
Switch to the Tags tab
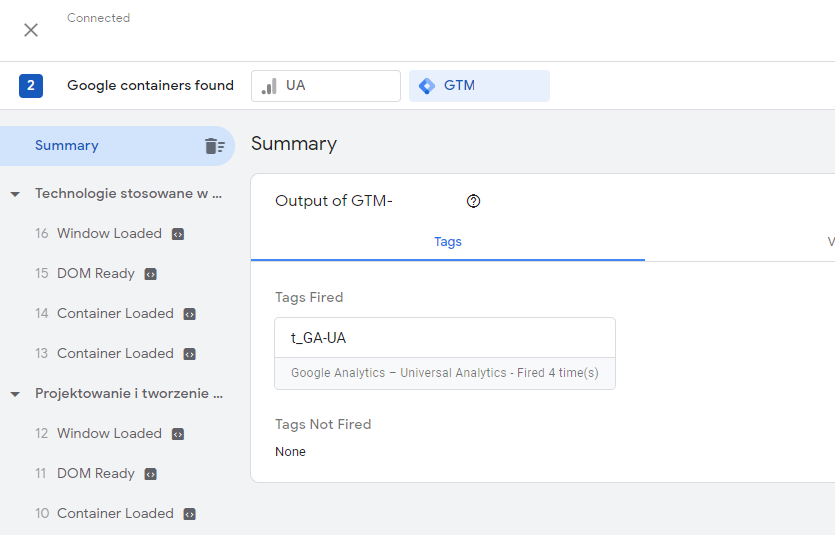click(x=448, y=242)
